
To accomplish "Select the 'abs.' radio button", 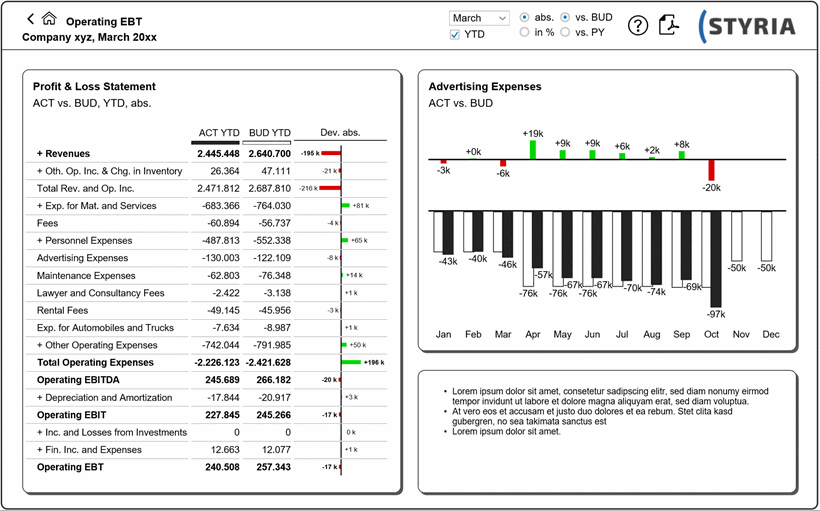I will tap(525, 18).
